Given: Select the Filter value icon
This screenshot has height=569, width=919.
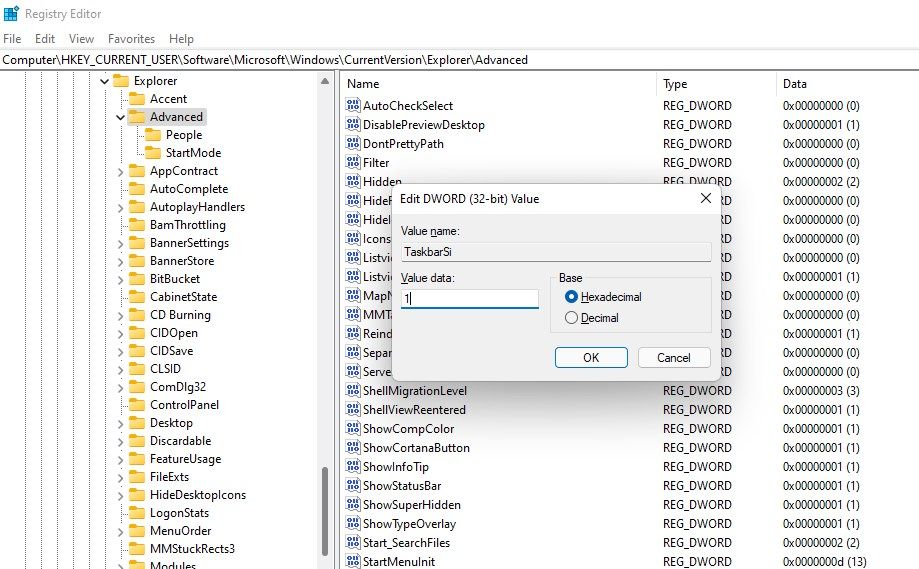Looking at the screenshot, I should (353, 162).
